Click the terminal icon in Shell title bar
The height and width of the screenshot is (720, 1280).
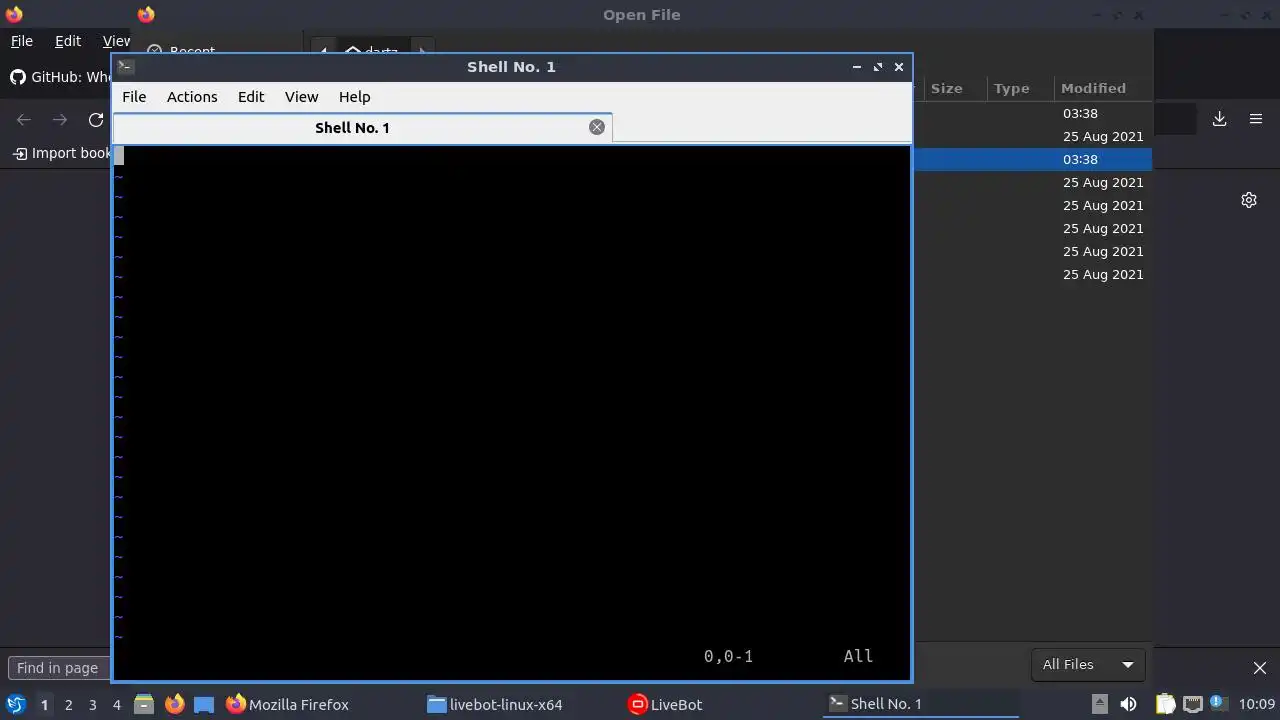[x=125, y=67]
